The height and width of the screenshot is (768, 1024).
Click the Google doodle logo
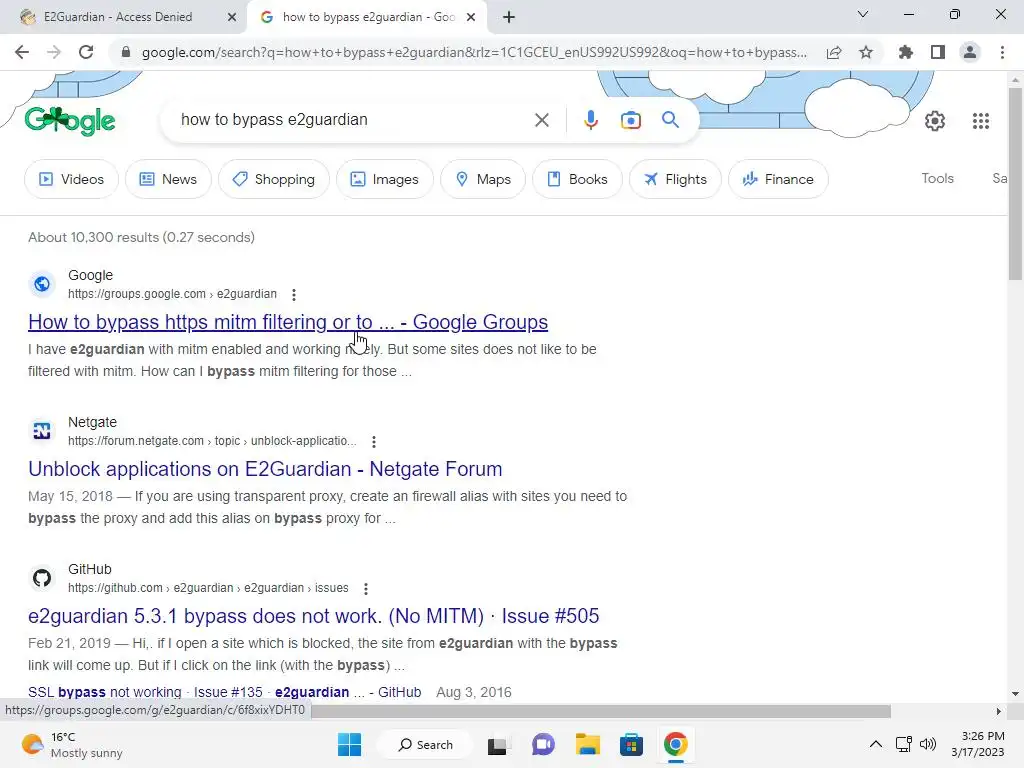tap(70, 121)
